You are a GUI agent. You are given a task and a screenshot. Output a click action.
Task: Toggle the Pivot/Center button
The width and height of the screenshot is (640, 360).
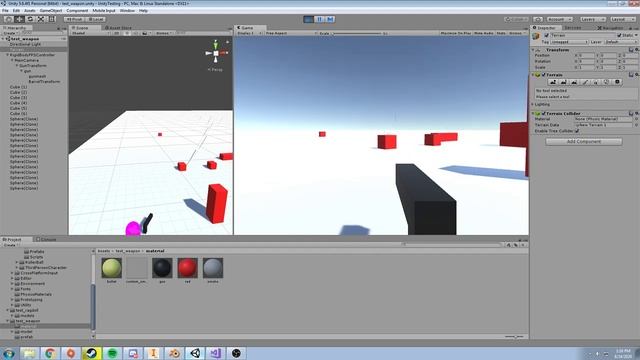click(x=74, y=19)
